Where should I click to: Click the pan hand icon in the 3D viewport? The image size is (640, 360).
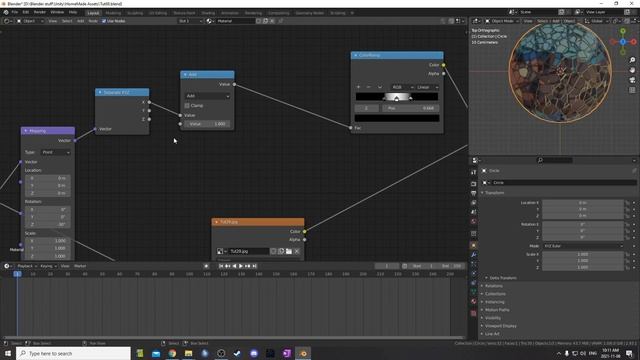pyautogui.click(x=632, y=70)
